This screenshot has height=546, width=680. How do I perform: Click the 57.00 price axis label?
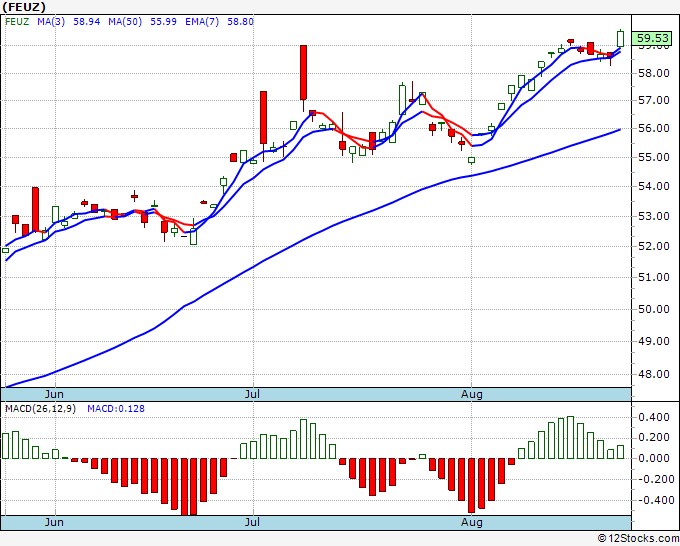654,100
